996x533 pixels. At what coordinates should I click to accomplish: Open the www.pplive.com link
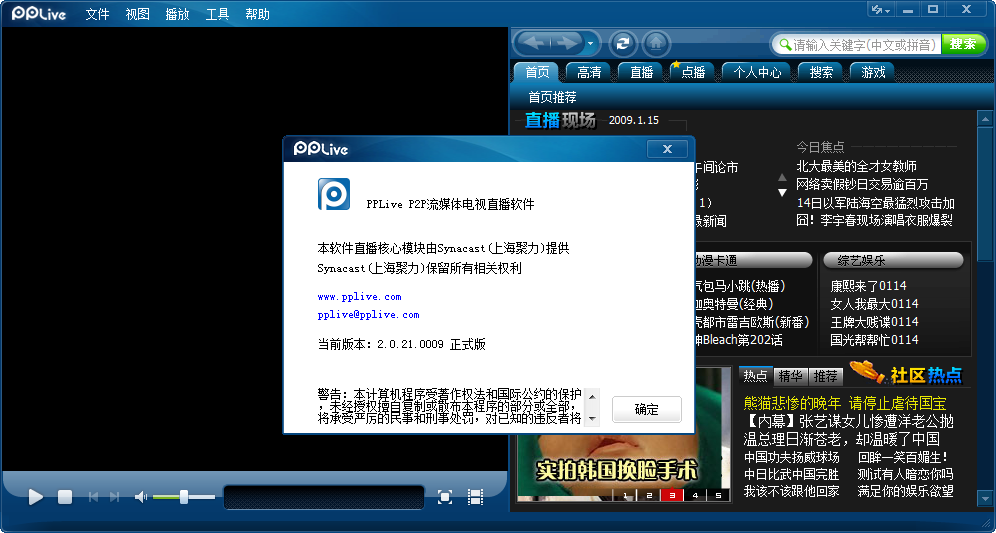360,297
